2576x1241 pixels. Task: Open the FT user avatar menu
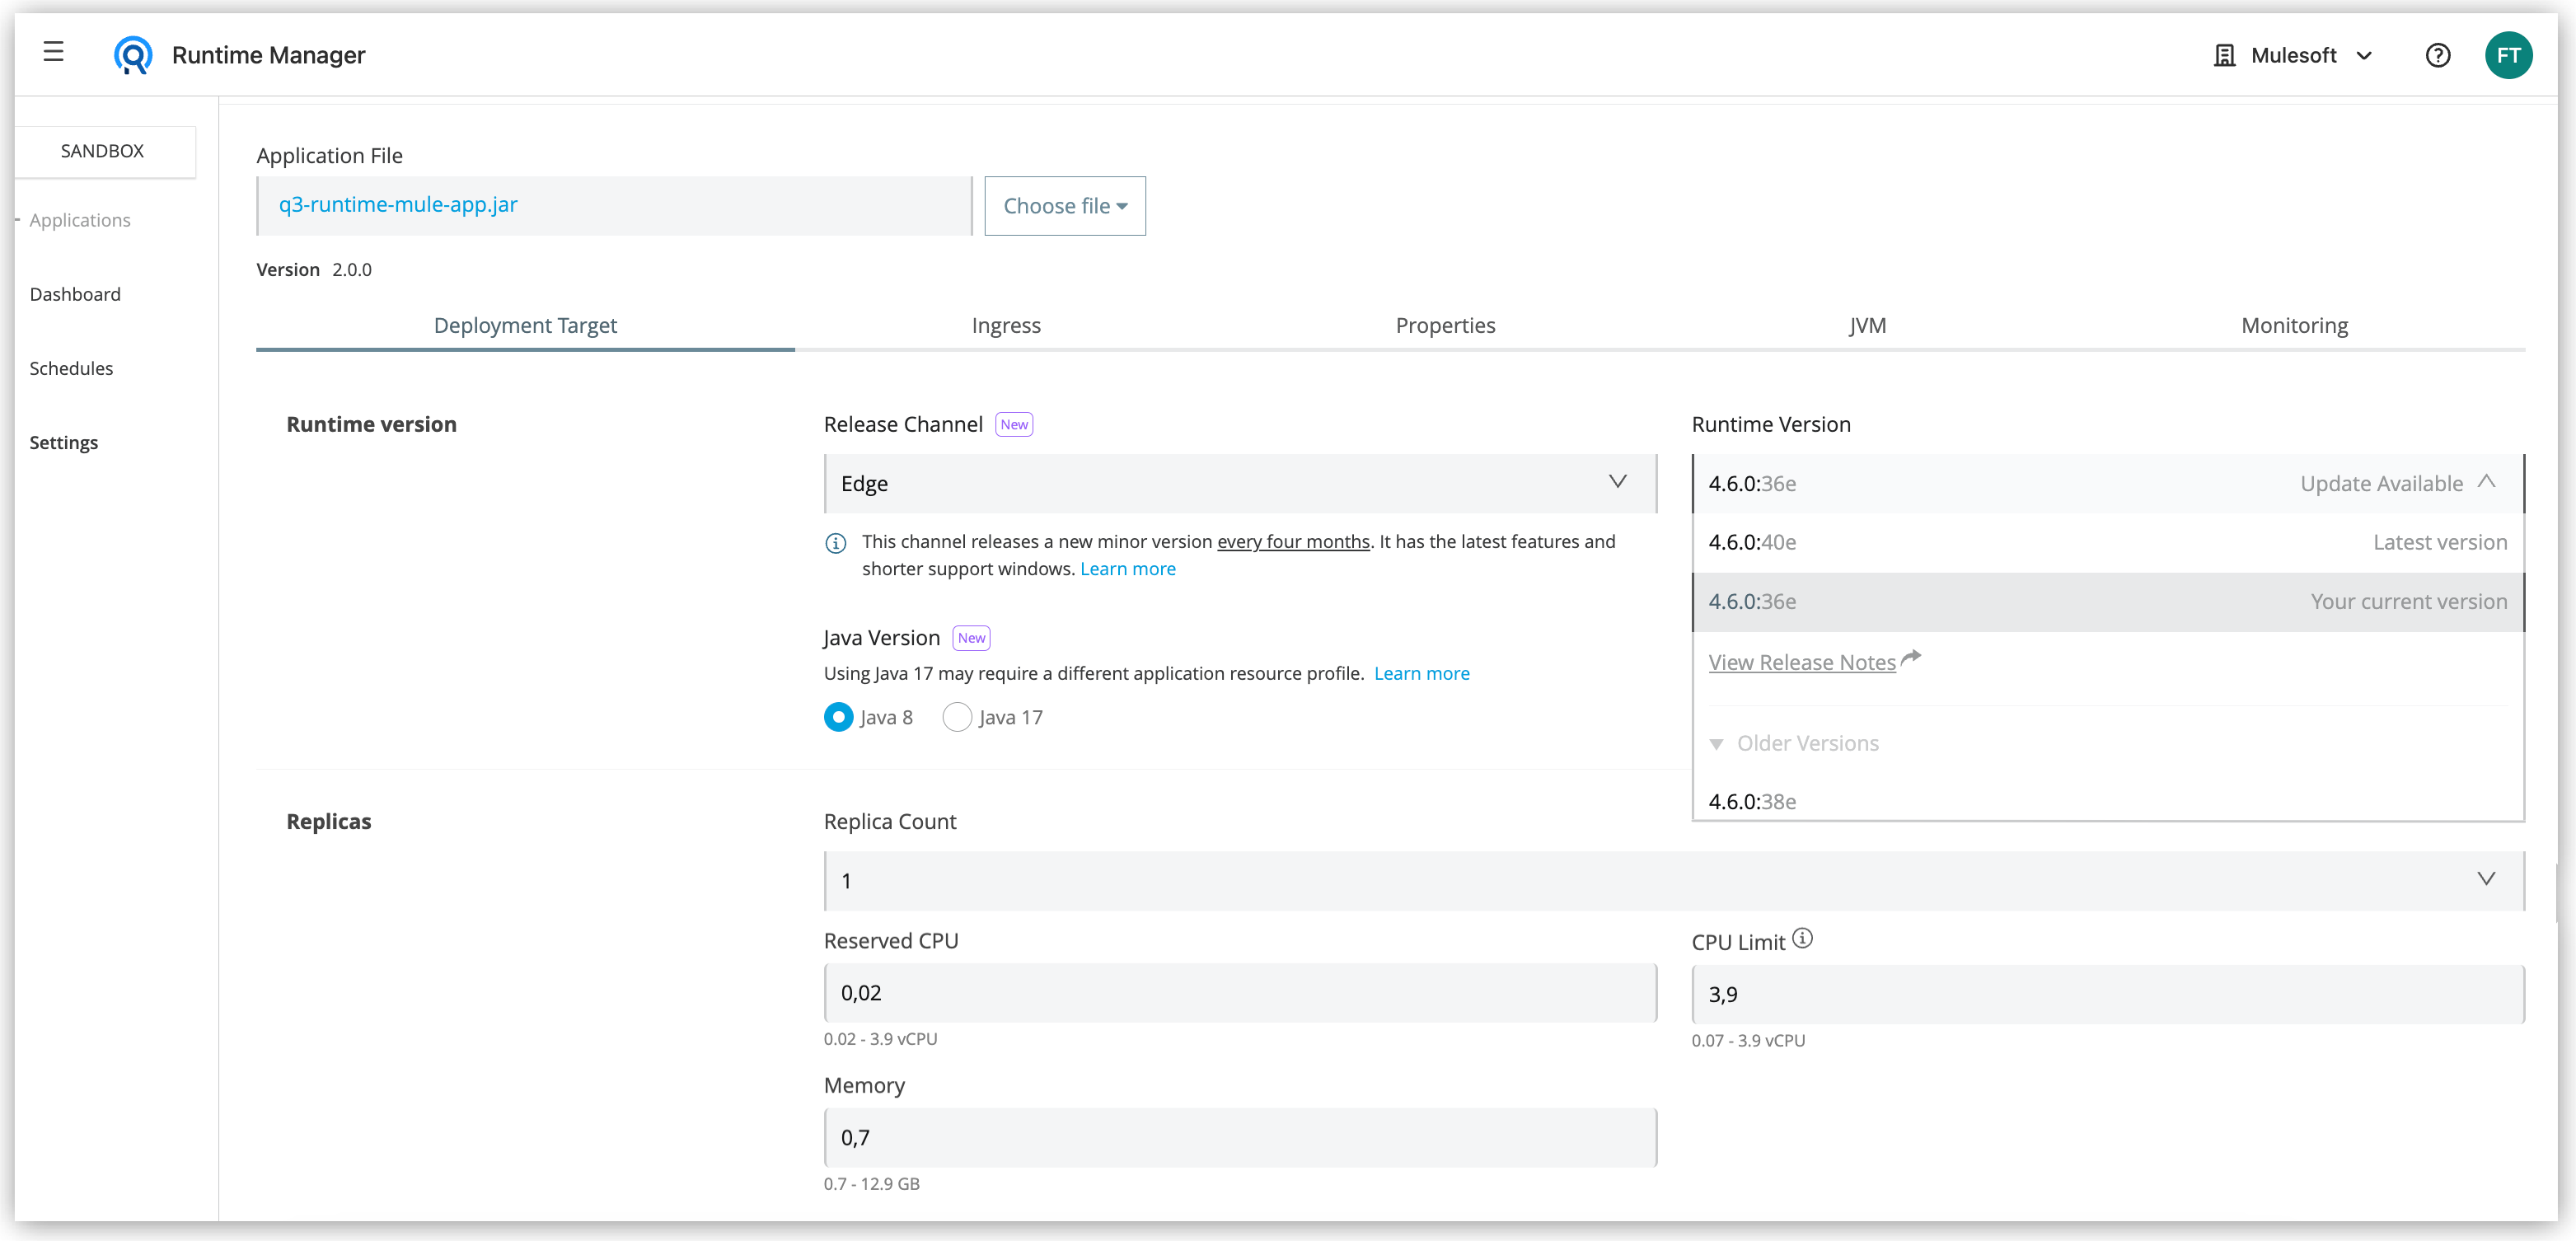[x=2510, y=55]
